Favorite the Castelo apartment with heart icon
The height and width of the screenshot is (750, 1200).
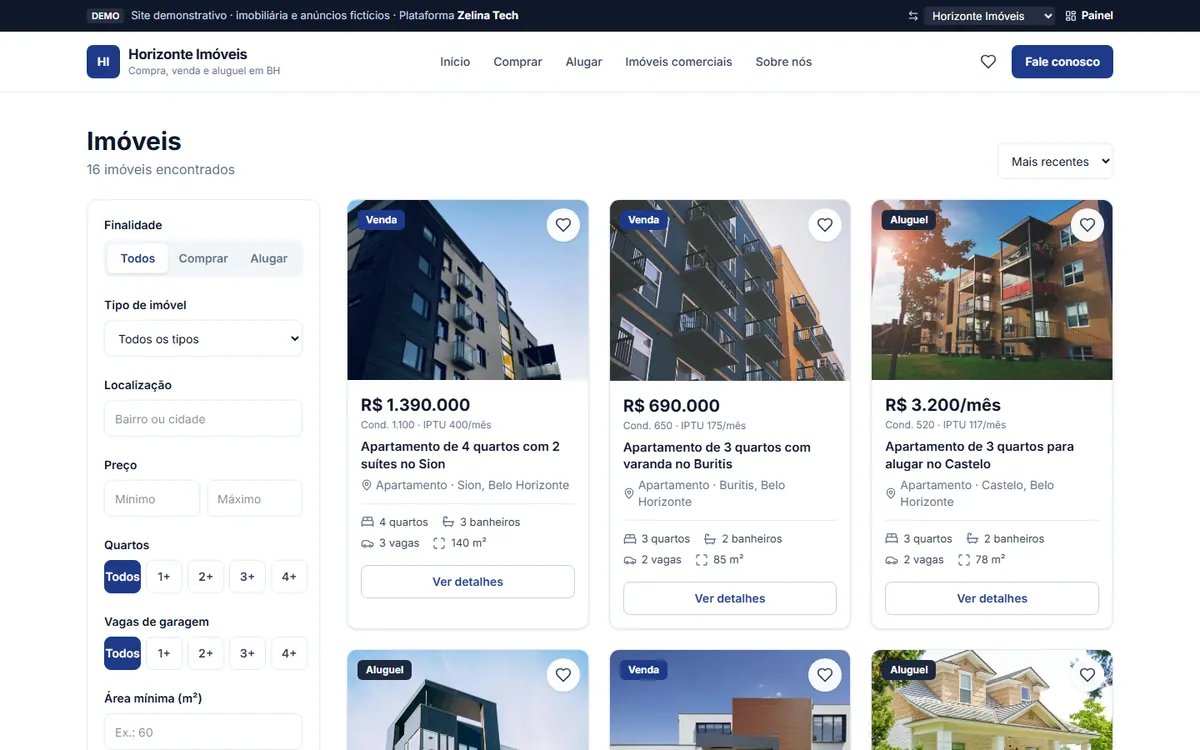1087,225
